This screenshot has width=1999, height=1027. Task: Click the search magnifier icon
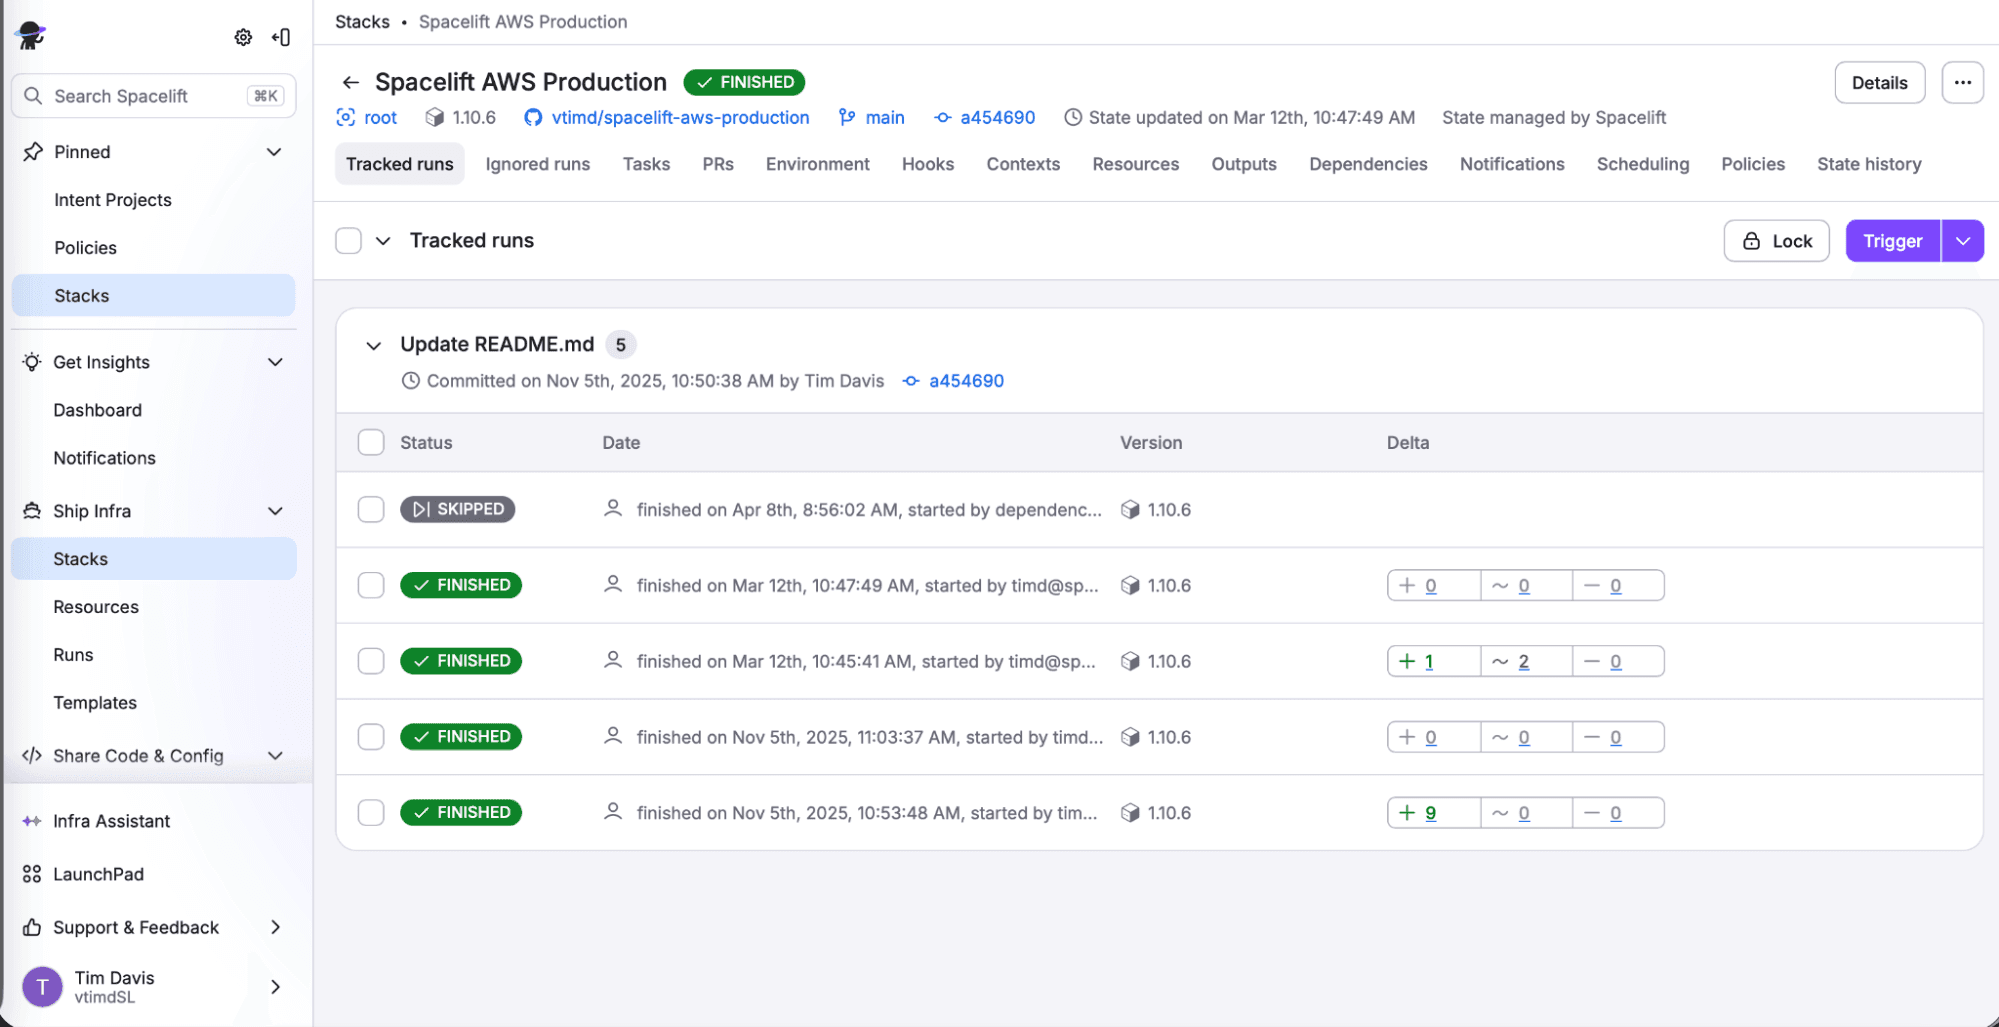coord(33,96)
